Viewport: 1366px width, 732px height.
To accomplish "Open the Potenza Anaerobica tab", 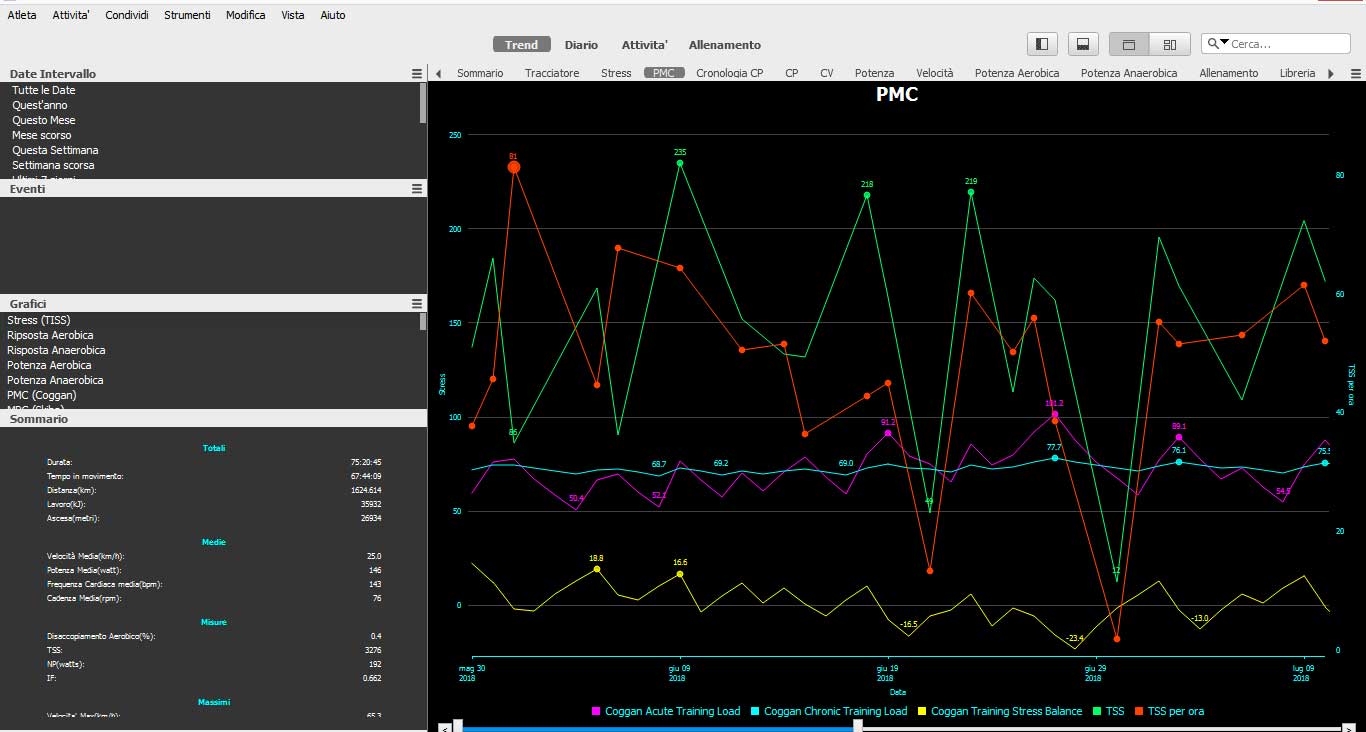I will pos(1129,73).
